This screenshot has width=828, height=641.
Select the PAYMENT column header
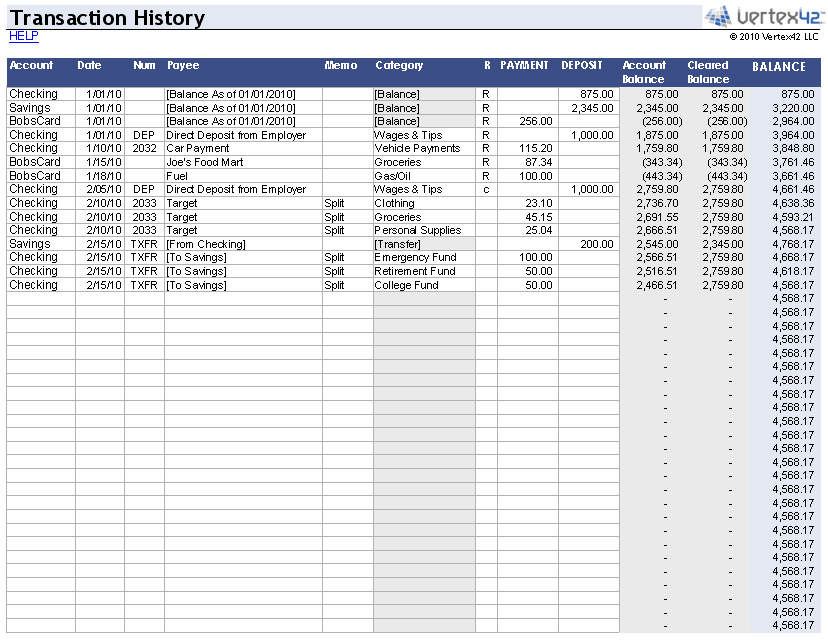pos(524,65)
